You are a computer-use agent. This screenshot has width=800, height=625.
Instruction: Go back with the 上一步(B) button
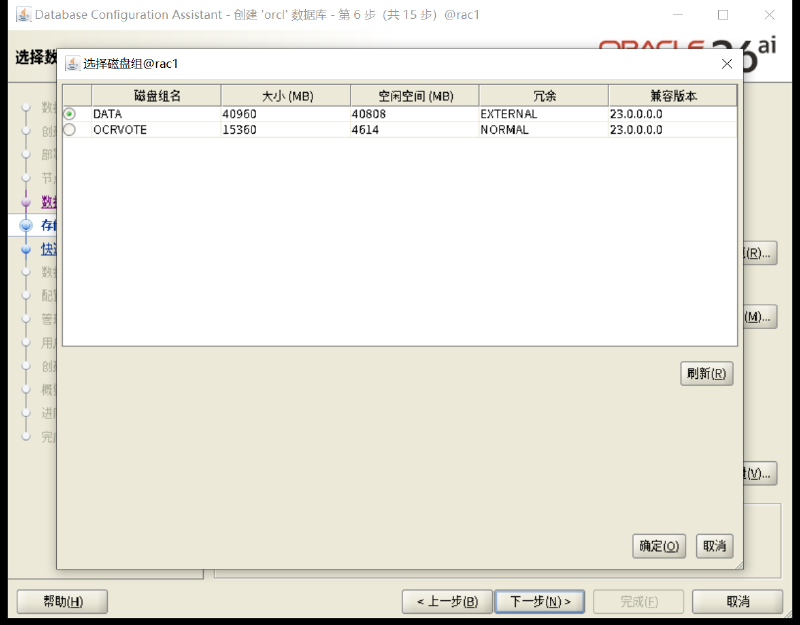pyautogui.click(x=447, y=602)
